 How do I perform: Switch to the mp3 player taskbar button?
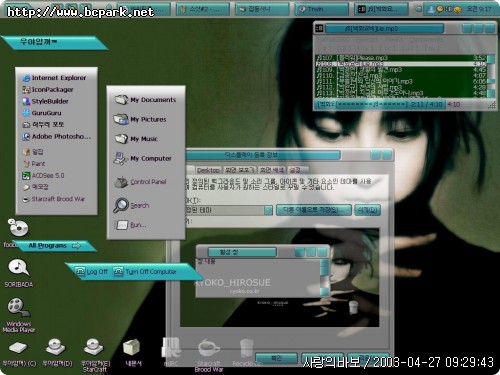coord(381,9)
